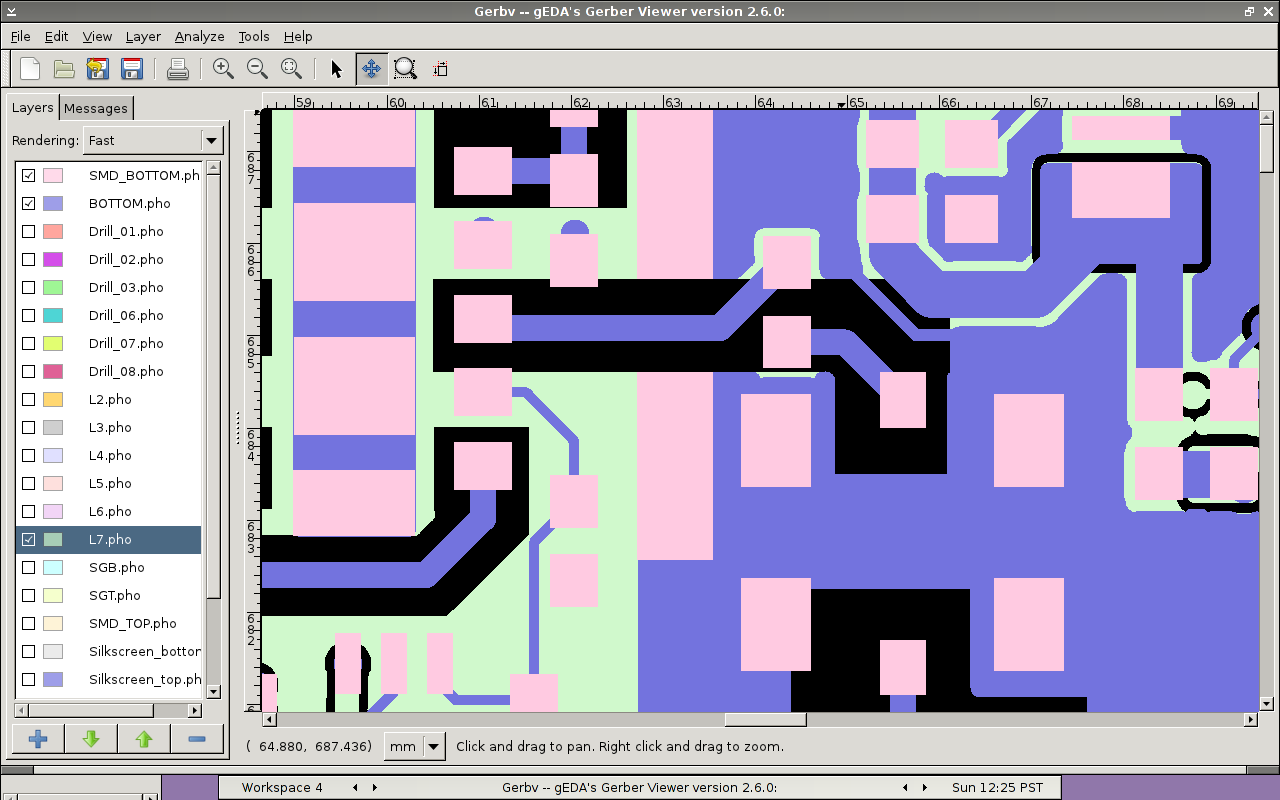Select the Pointer arrow tool
The height and width of the screenshot is (800, 1280).
pos(336,69)
